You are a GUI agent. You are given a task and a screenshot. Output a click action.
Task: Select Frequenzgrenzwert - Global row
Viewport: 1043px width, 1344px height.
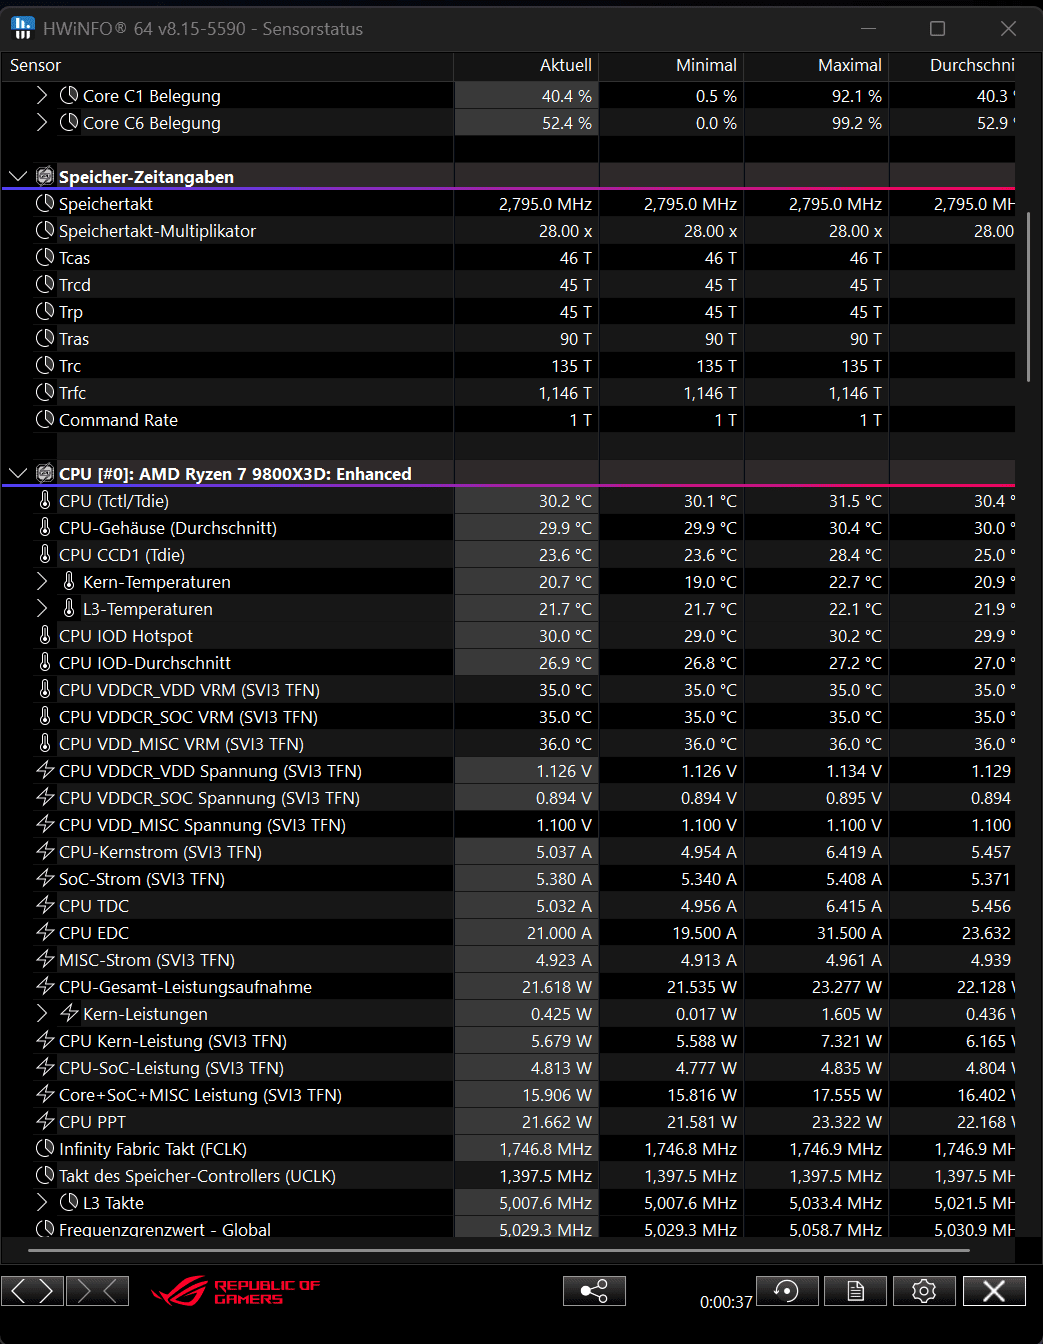click(x=508, y=1229)
